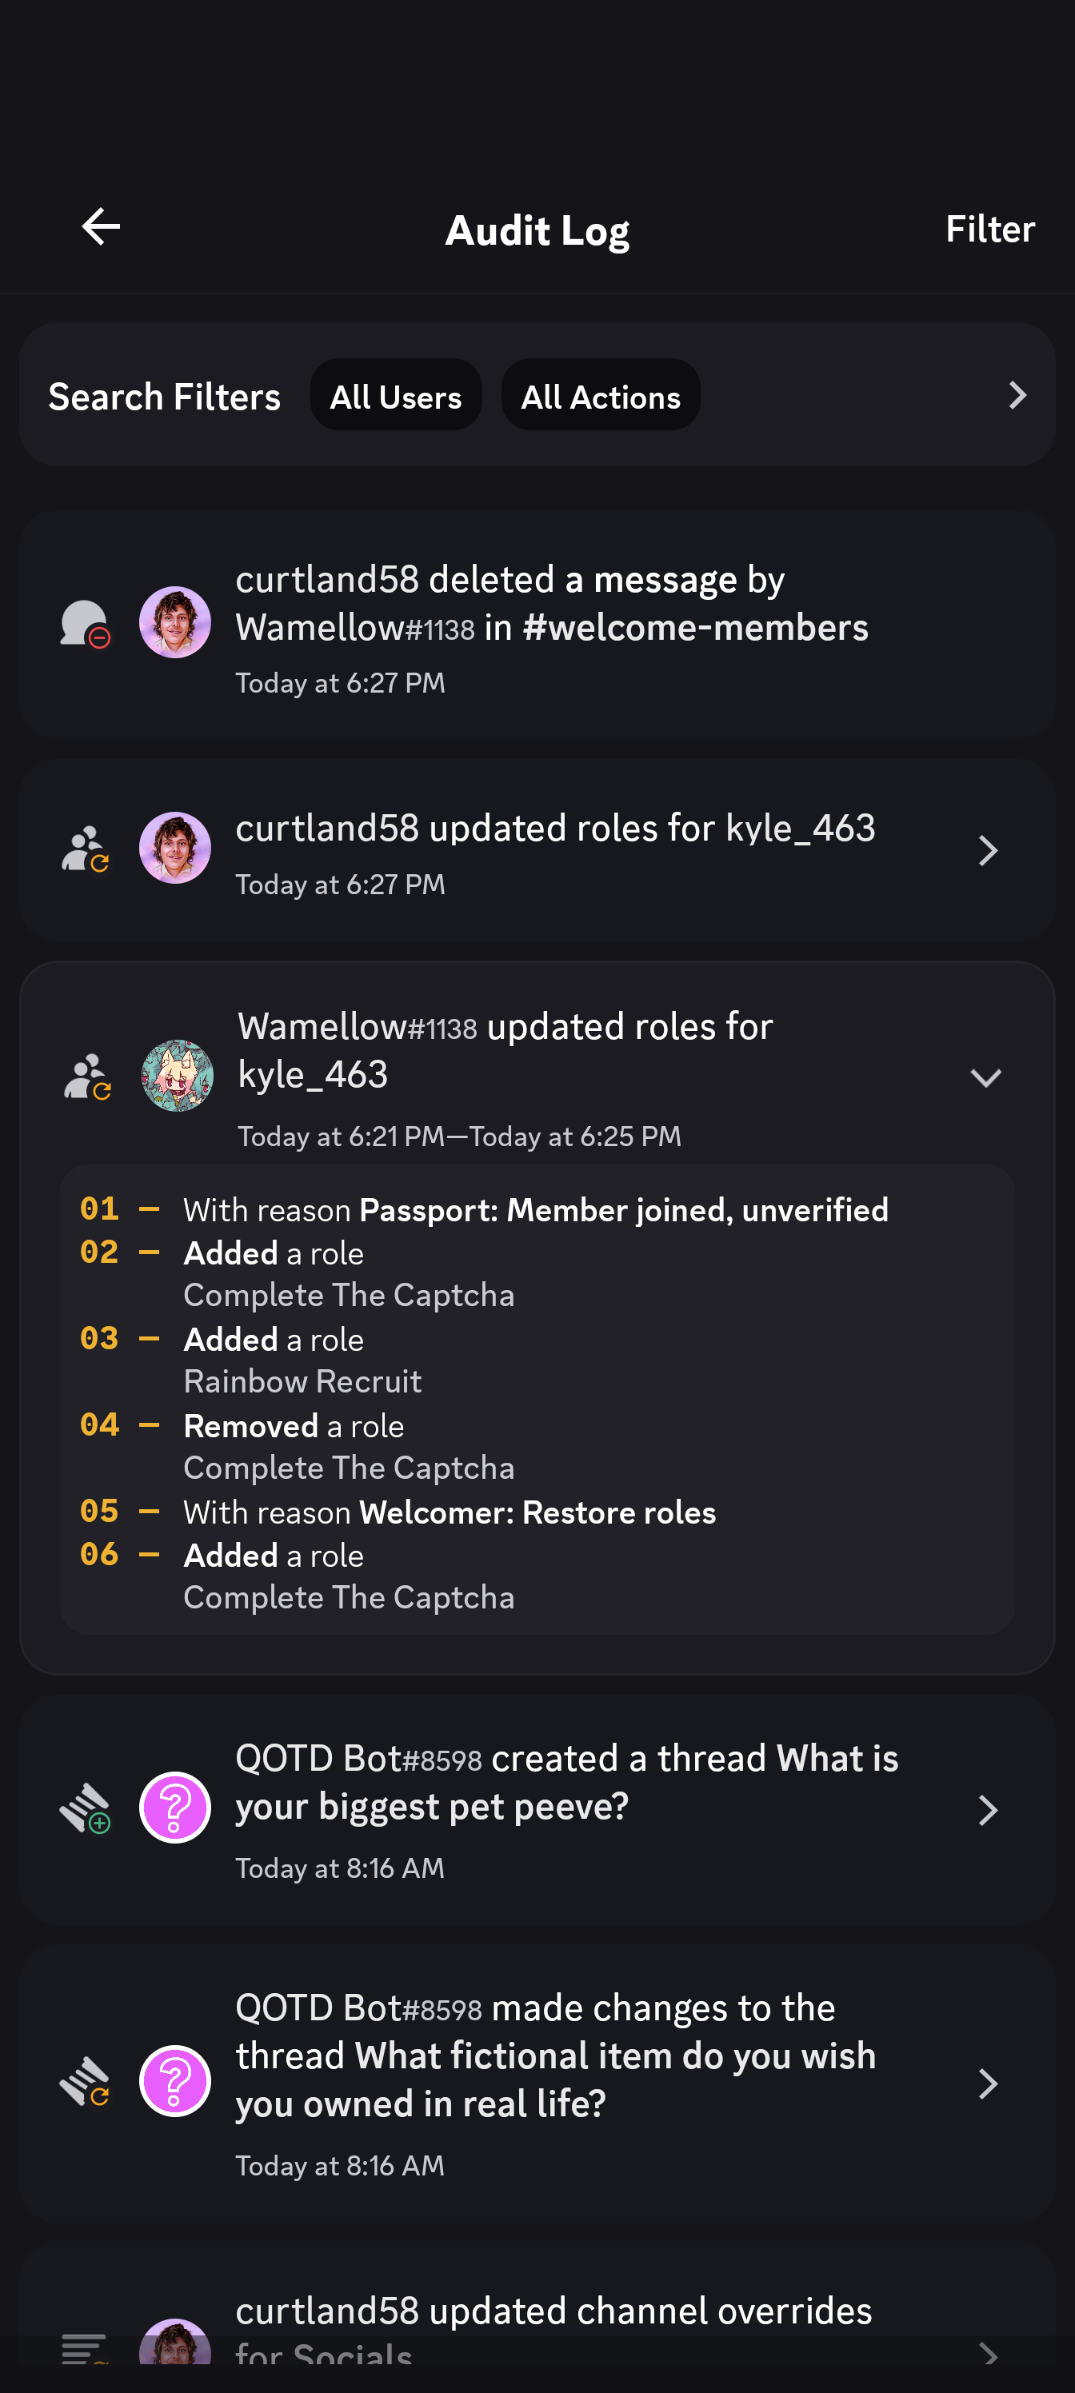Click QOTD Bot's avatar on thread changes entry
This screenshot has width=1075, height=2393.
(x=175, y=2082)
